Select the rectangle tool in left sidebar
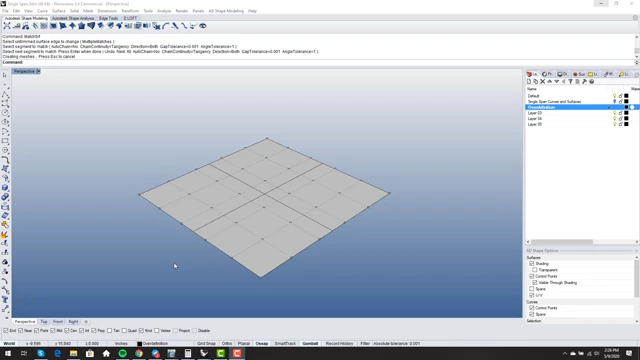Viewport: 640px width, 360px height. (5, 141)
